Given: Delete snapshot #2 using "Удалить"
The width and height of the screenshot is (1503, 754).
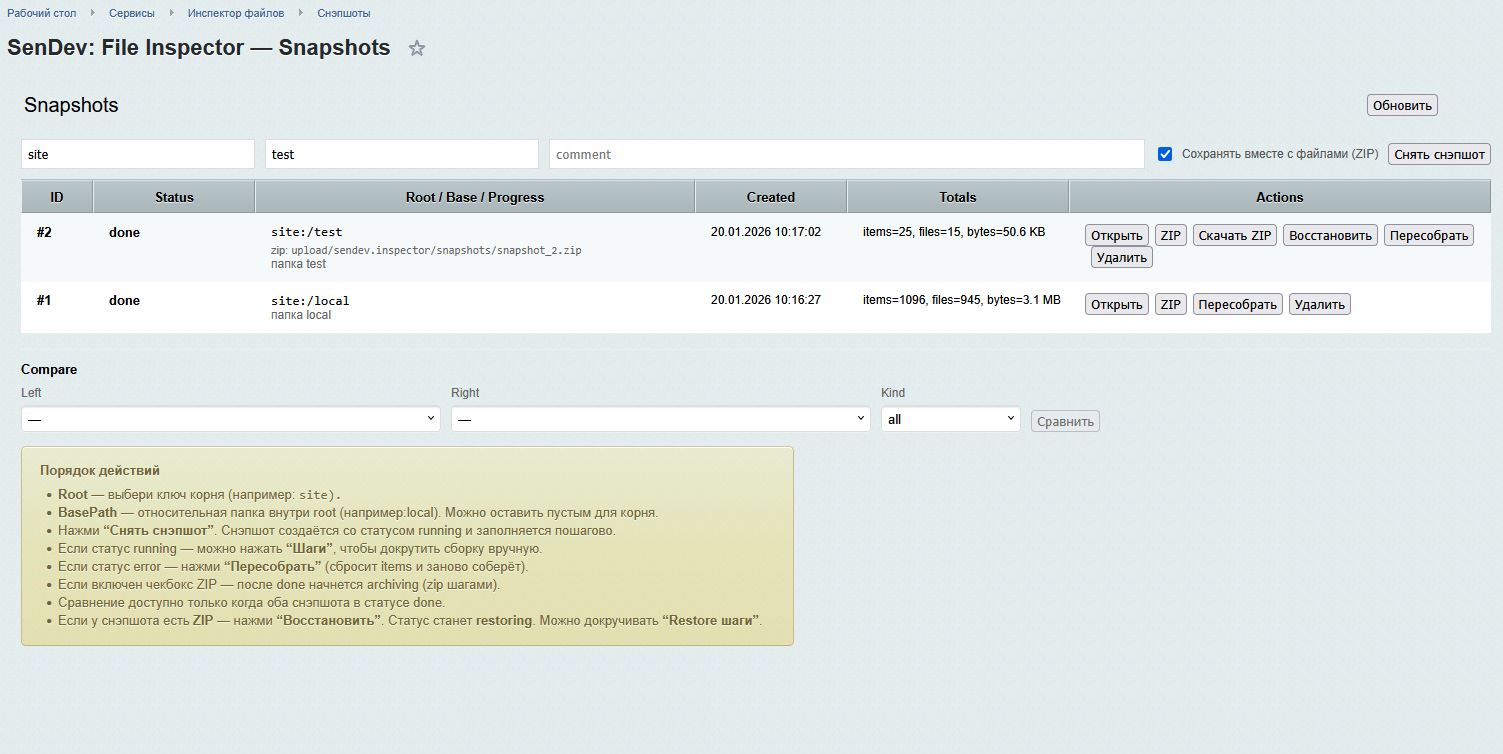Looking at the screenshot, I should point(1122,257).
